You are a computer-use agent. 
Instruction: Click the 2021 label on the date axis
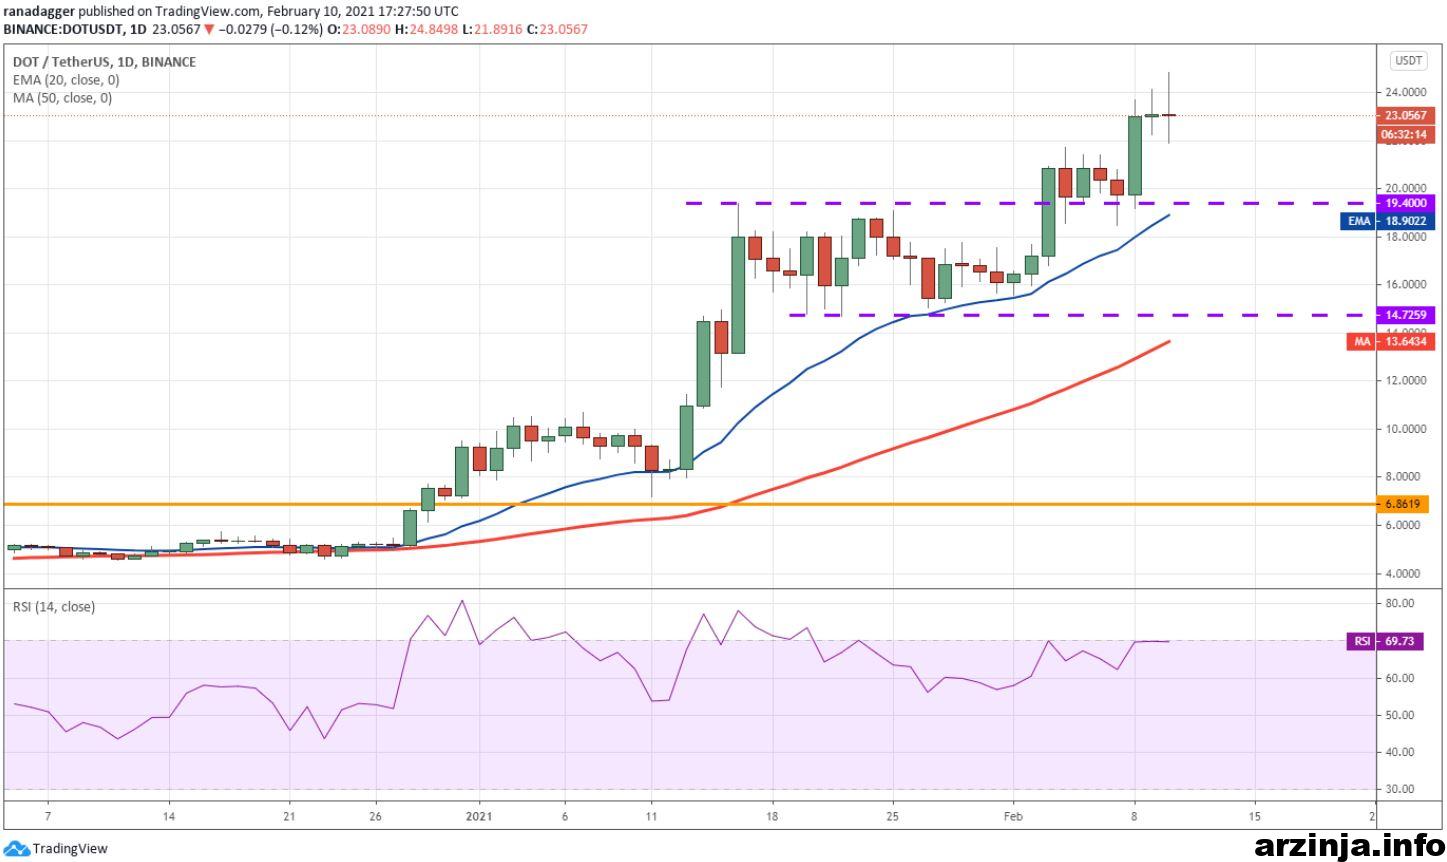(479, 815)
